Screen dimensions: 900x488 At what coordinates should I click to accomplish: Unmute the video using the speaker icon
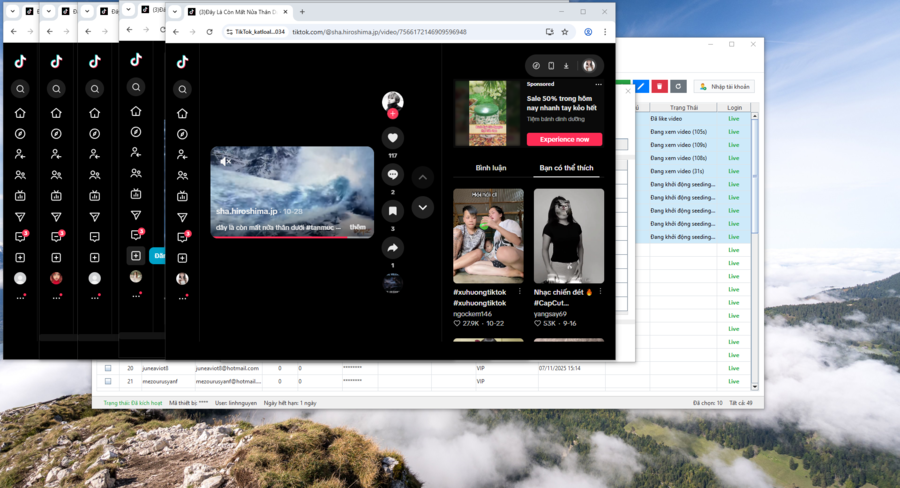click(x=226, y=161)
